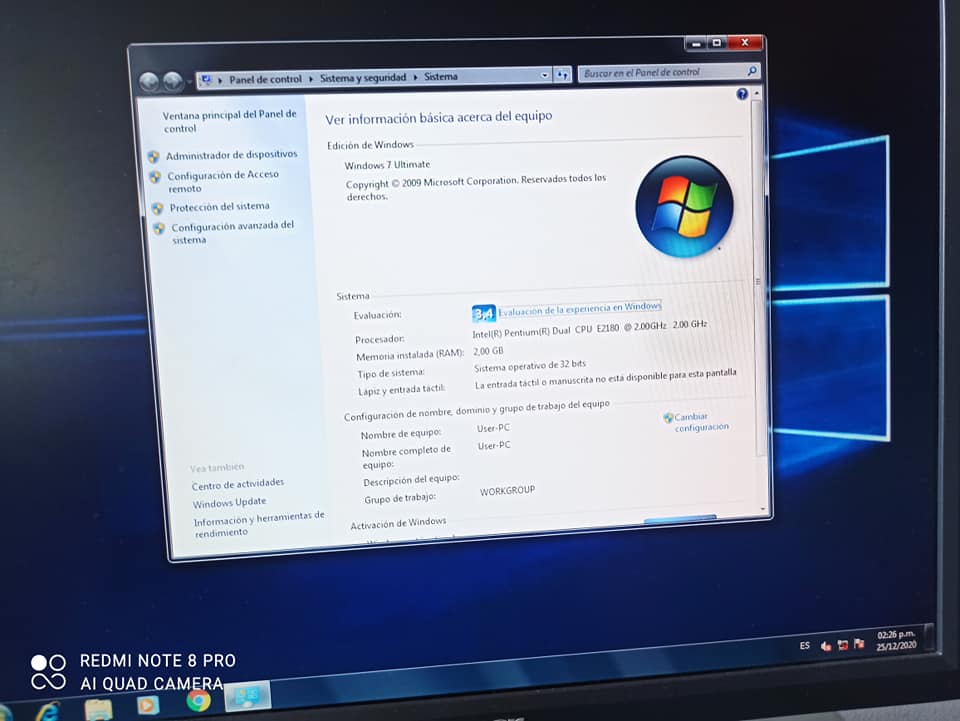Open Windows Update link

coord(229,502)
